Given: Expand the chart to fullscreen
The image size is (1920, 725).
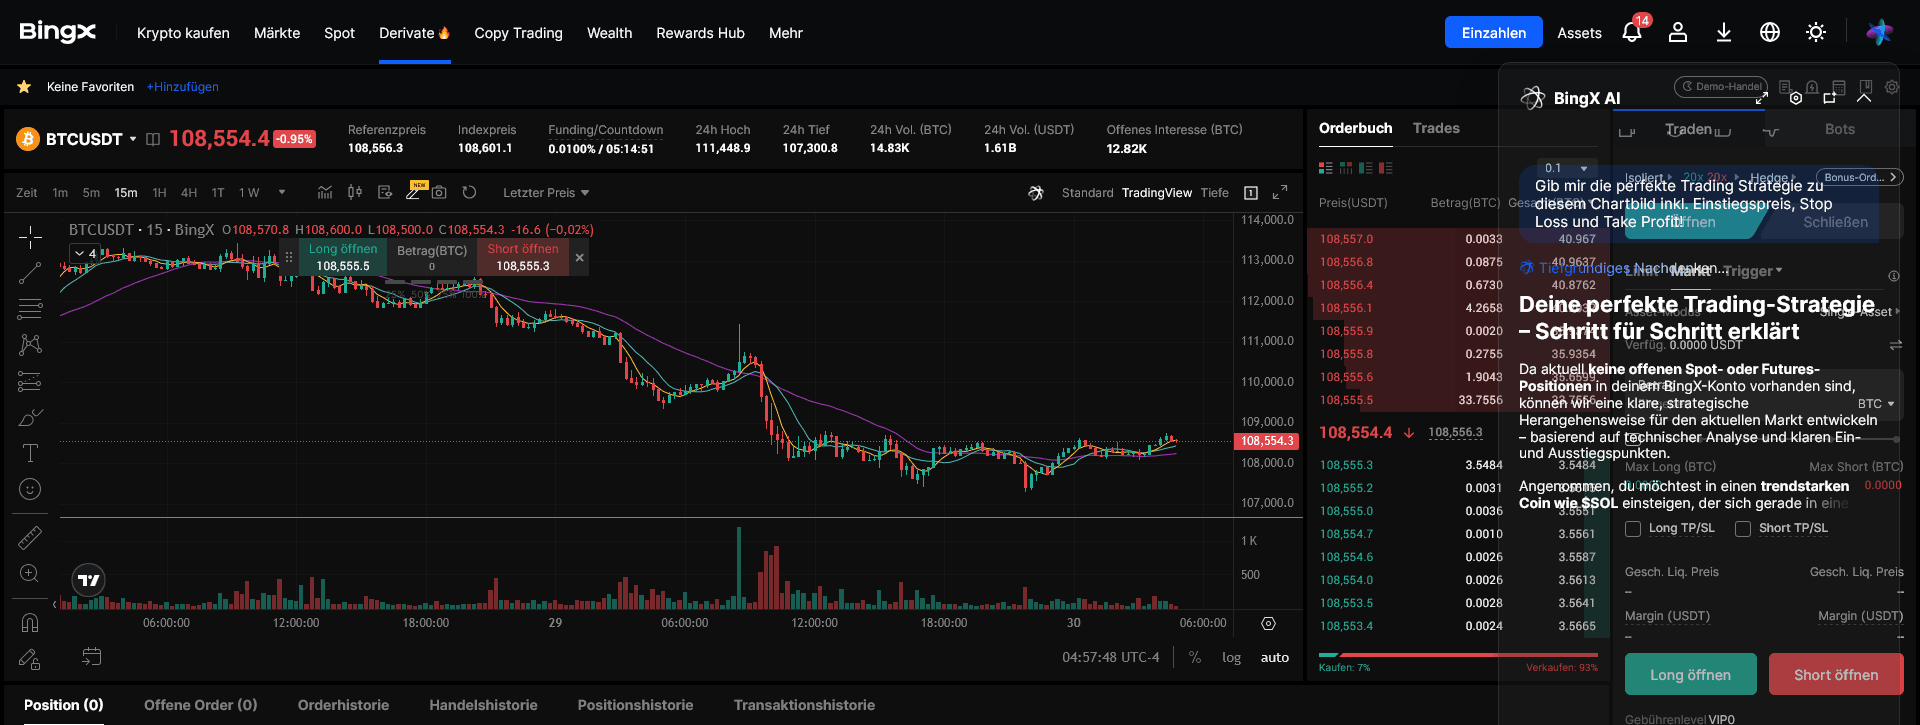Looking at the screenshot, I should 1280,192.
